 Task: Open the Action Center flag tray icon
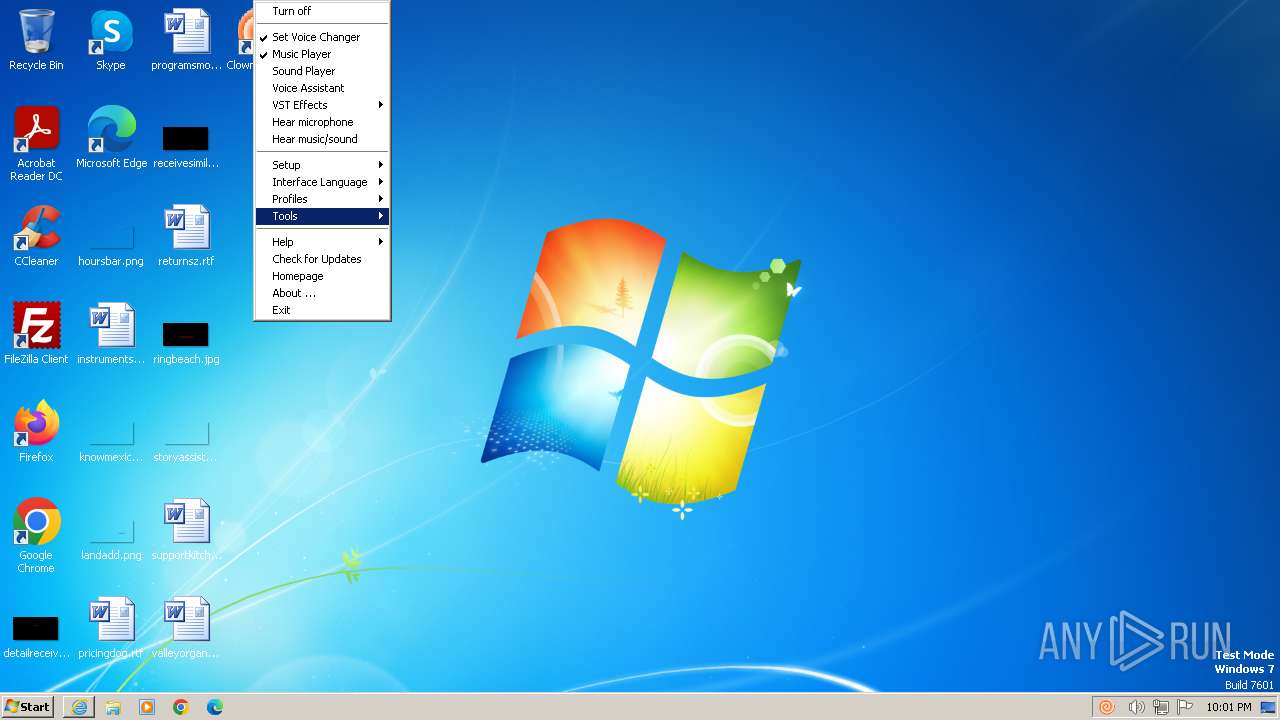pyautogui.click(x=1186, y=707)
